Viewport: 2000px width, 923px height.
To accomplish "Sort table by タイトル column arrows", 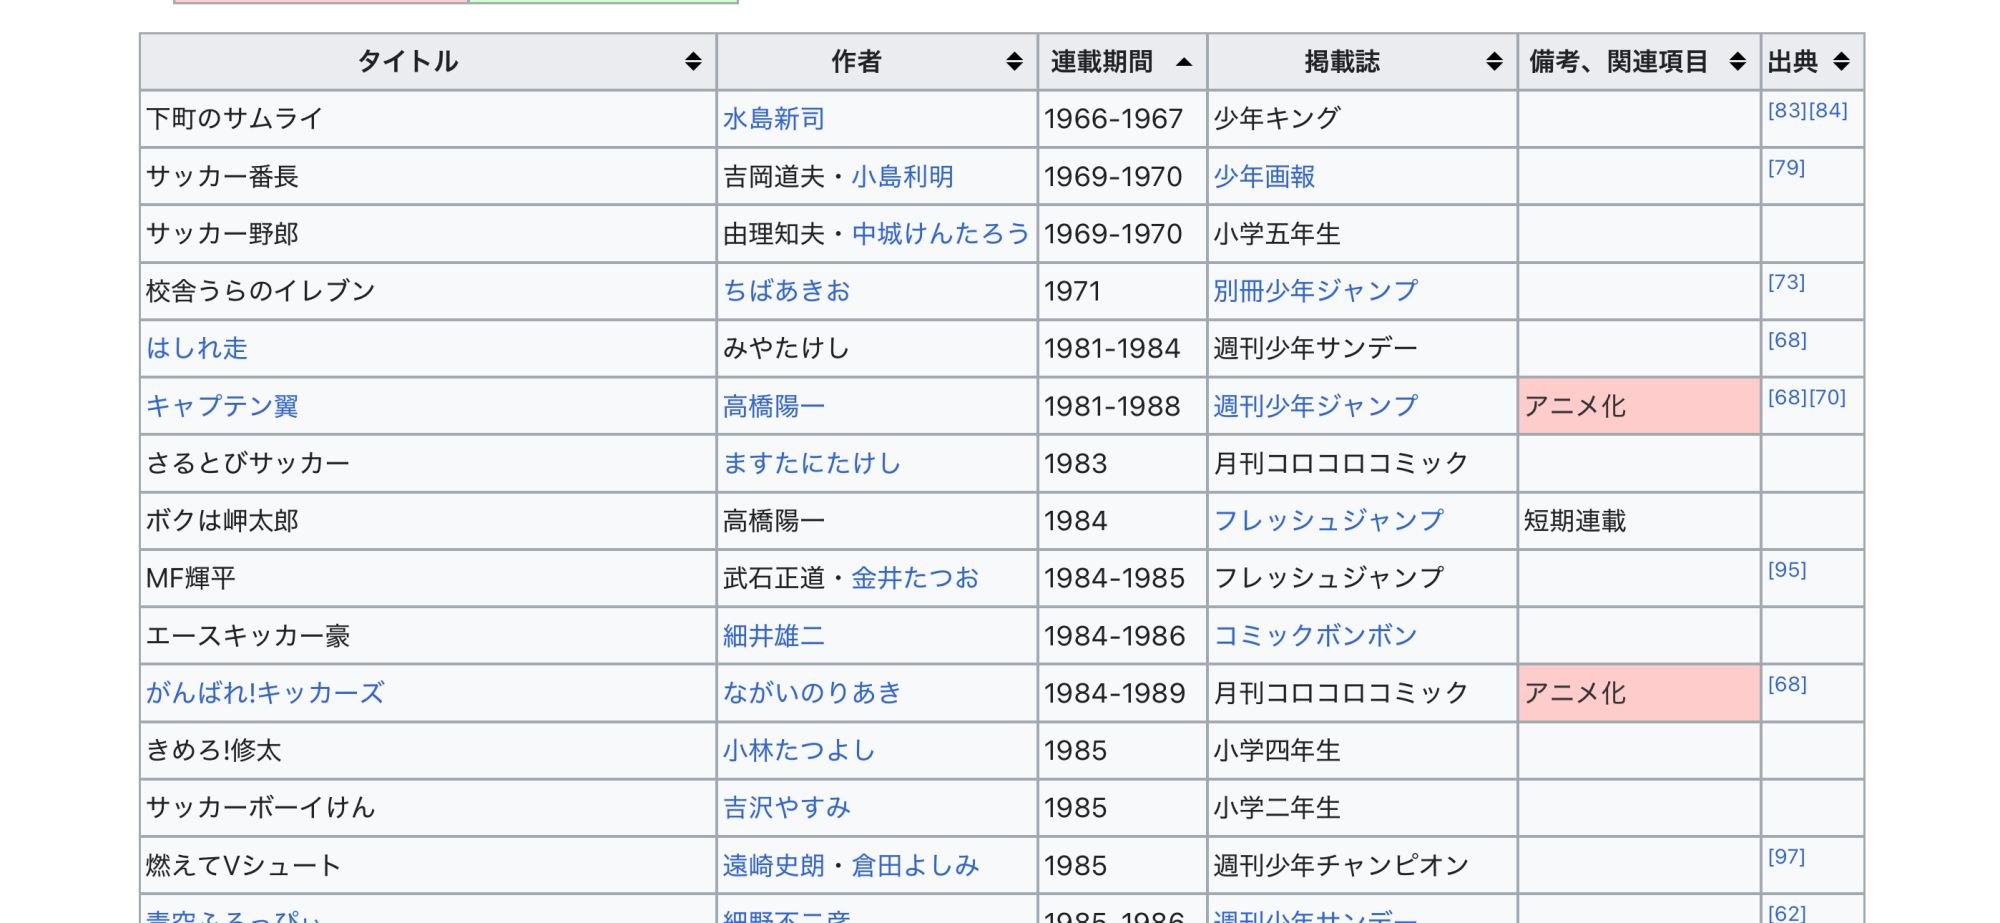I will click(692, 62).
